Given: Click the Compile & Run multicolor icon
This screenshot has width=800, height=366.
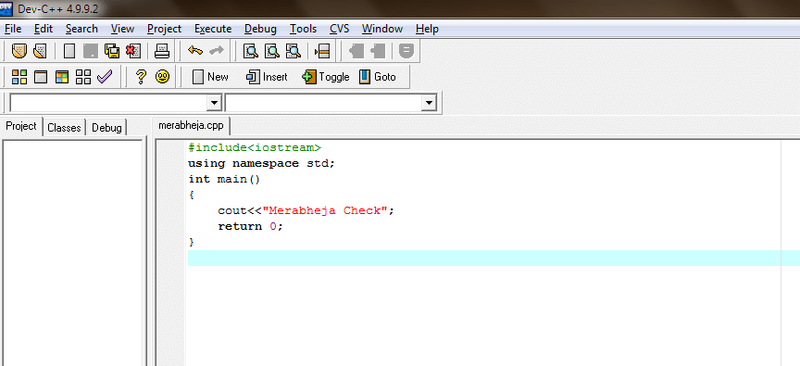Looking at the screenshot, I should coord(62,77).
